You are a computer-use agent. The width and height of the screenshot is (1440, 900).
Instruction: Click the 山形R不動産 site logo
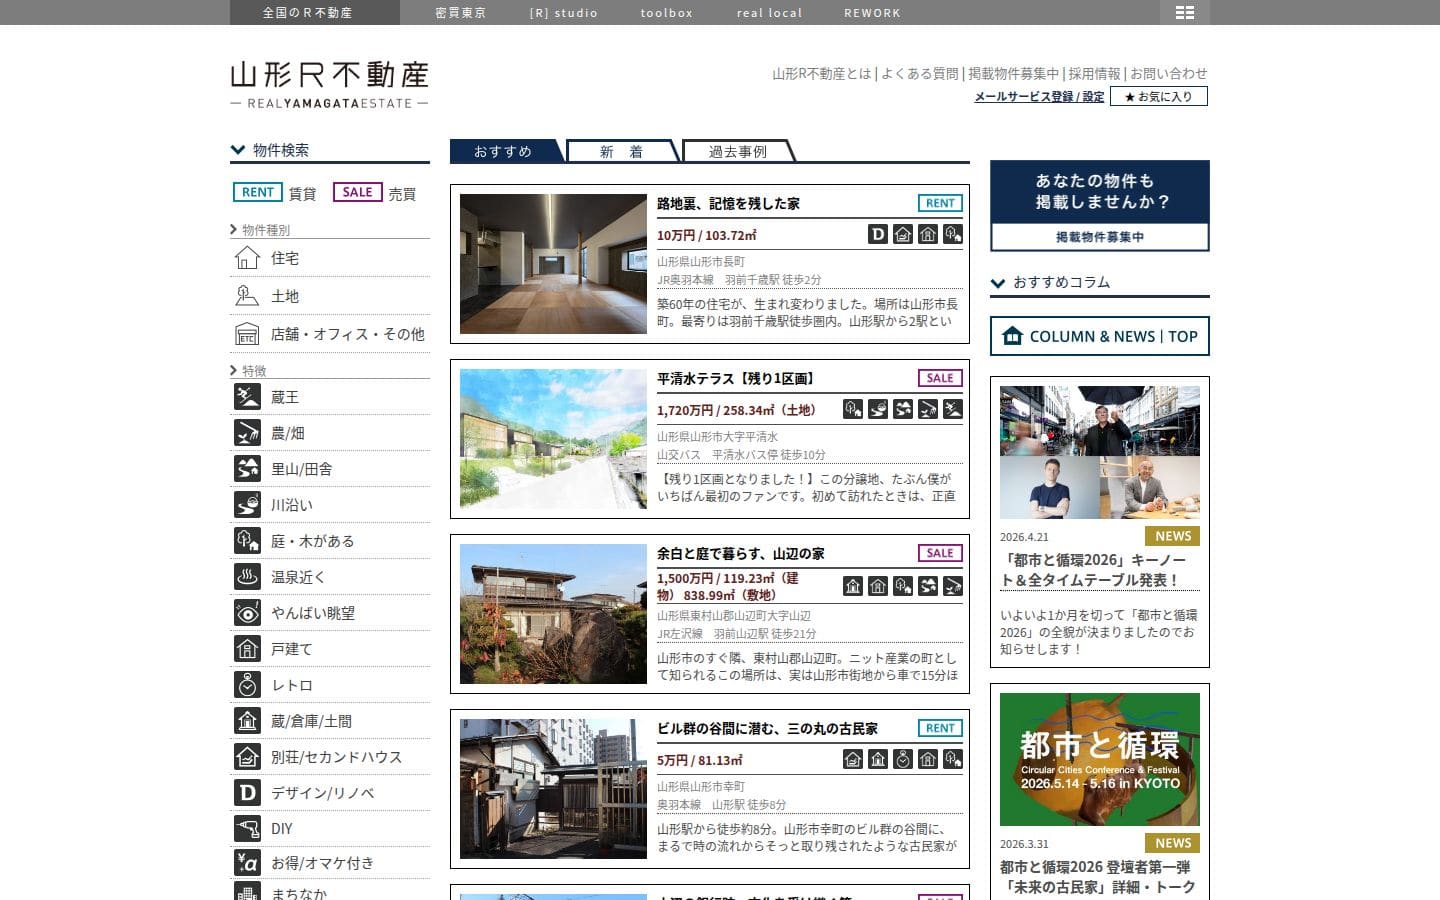tap(329, 84)
